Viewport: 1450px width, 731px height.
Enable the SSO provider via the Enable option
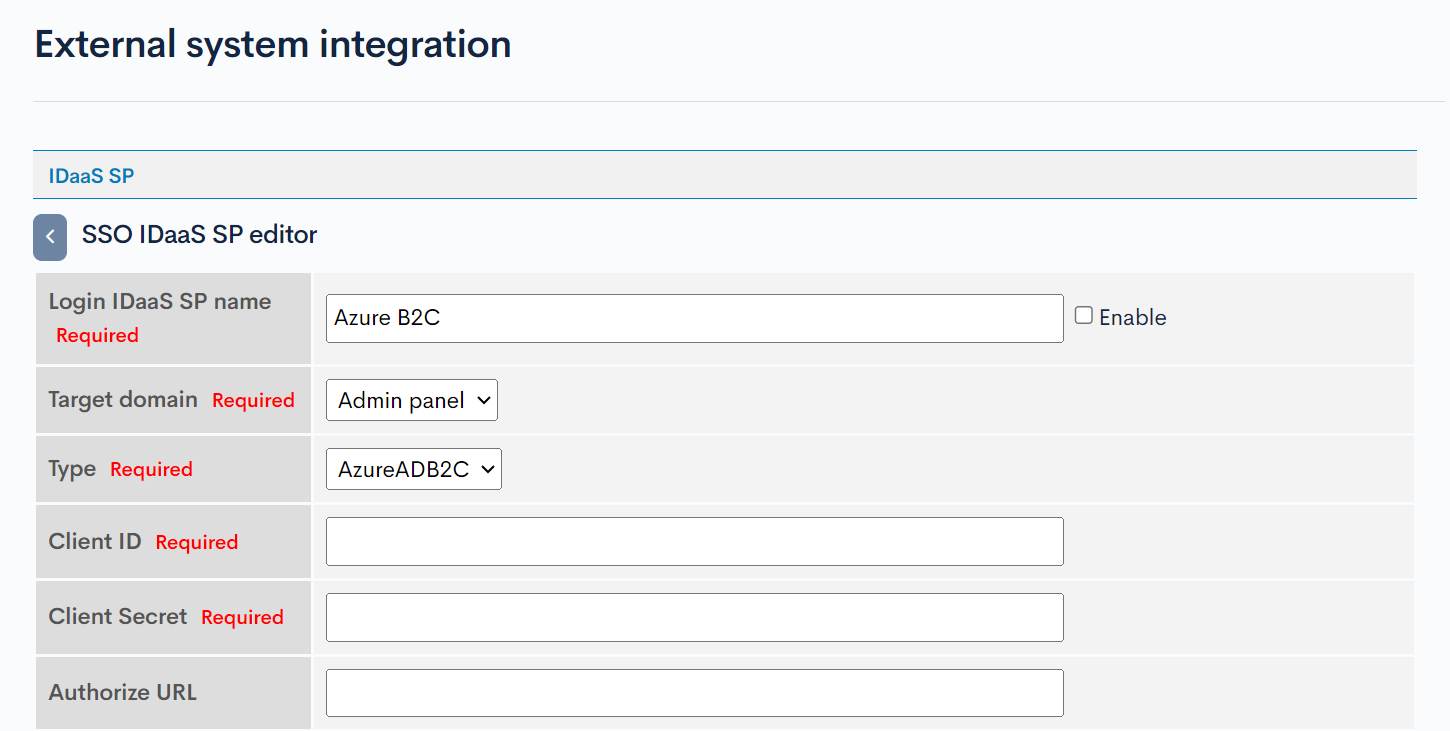[1083, 315]
